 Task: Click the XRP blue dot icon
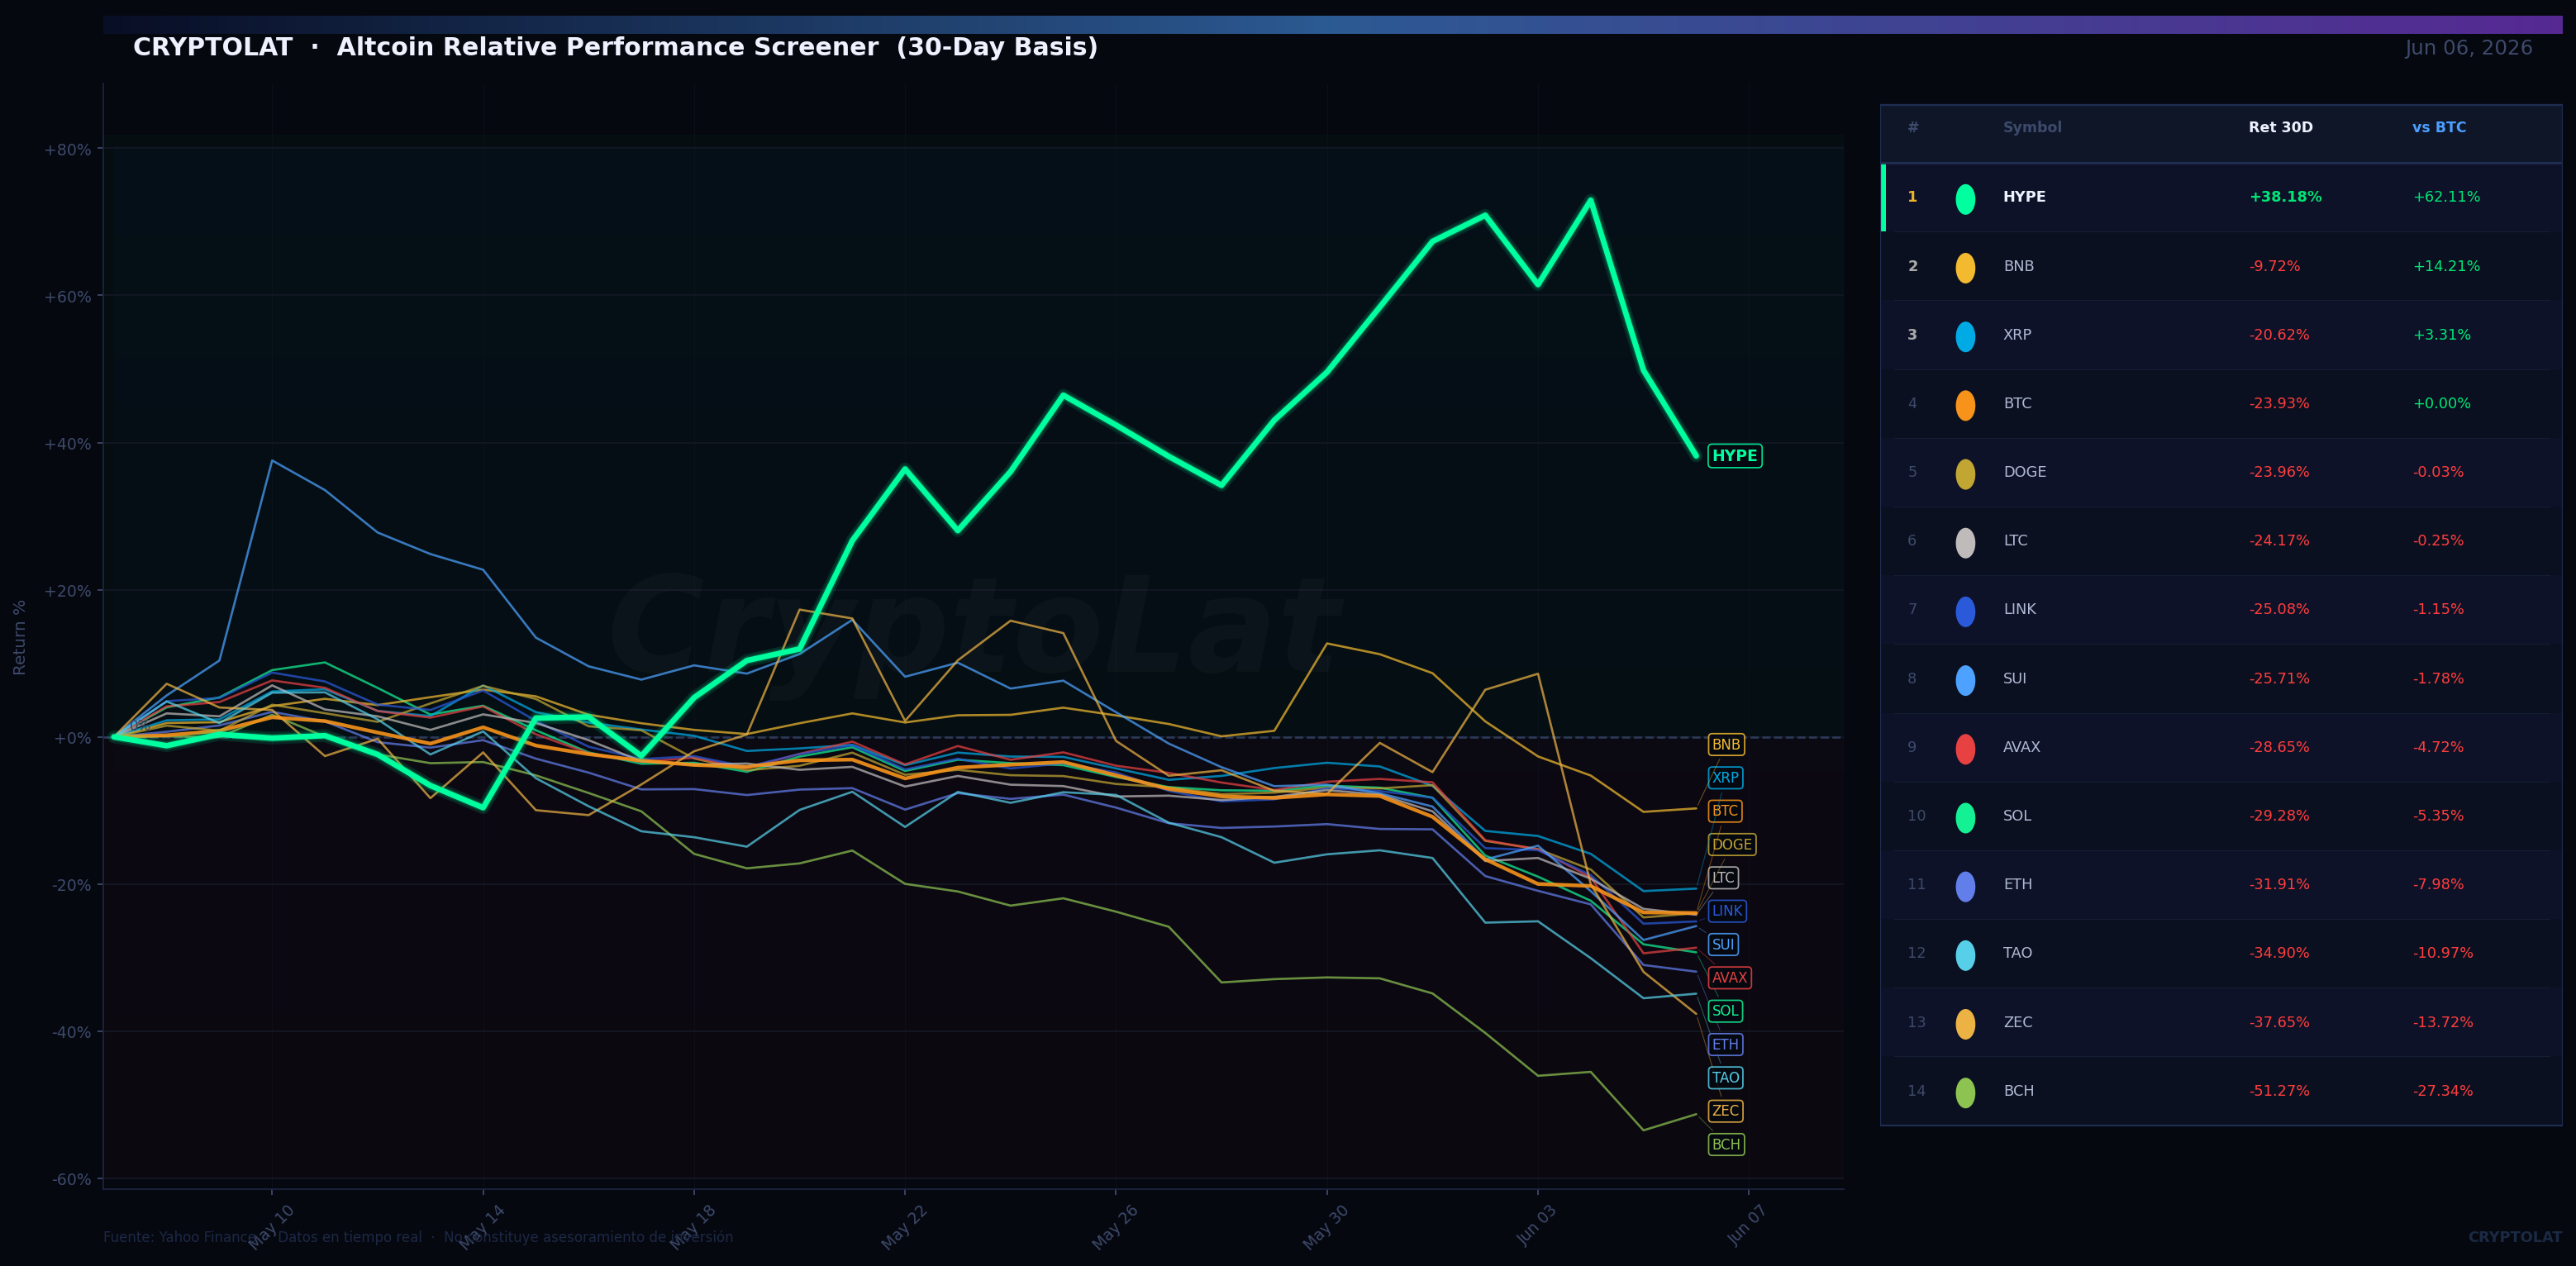(1965, 336)
